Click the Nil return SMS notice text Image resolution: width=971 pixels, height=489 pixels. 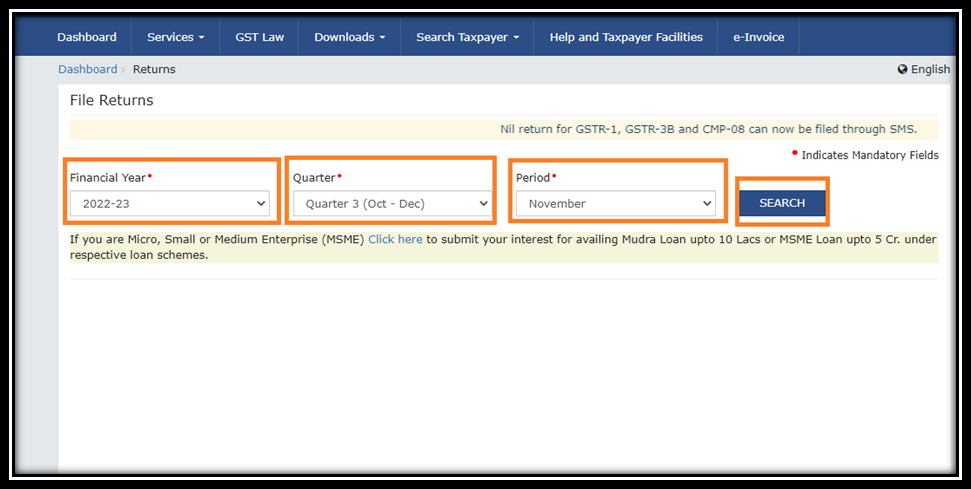[708, 129]
